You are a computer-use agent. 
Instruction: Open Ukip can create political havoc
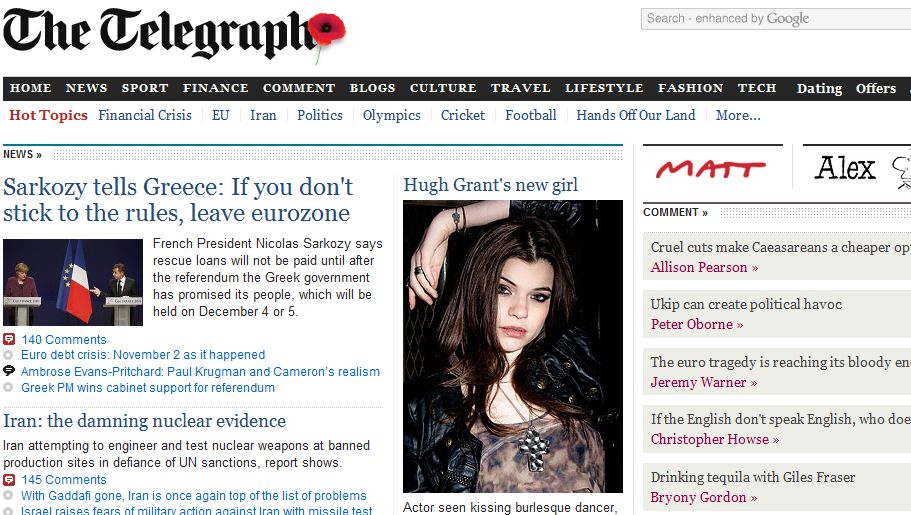pos(746,305)
